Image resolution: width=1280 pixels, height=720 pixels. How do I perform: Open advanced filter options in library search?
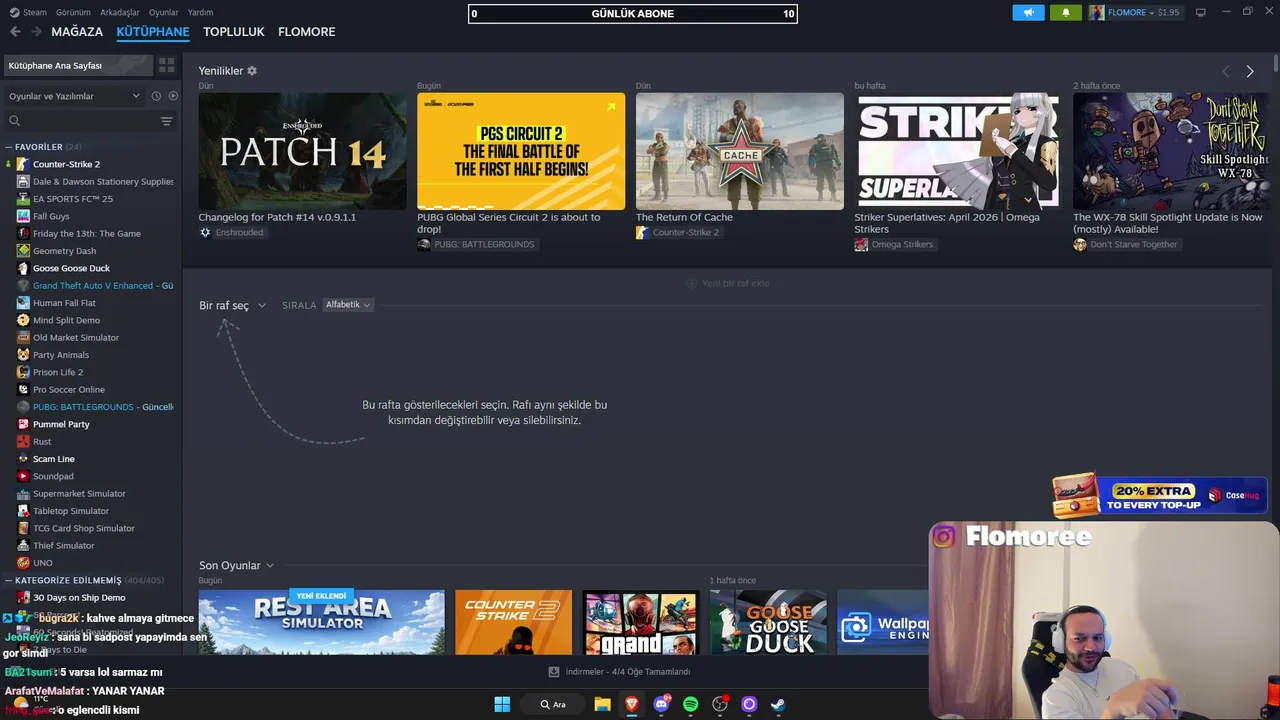166,121
